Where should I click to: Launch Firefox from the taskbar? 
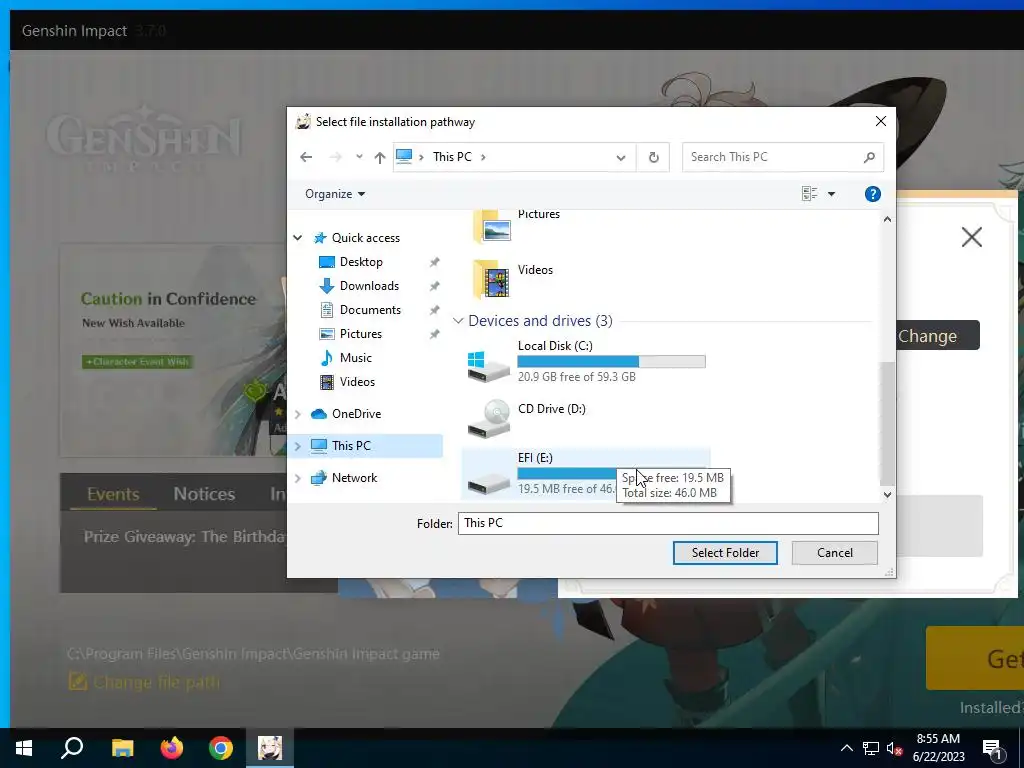pos(172,748)
